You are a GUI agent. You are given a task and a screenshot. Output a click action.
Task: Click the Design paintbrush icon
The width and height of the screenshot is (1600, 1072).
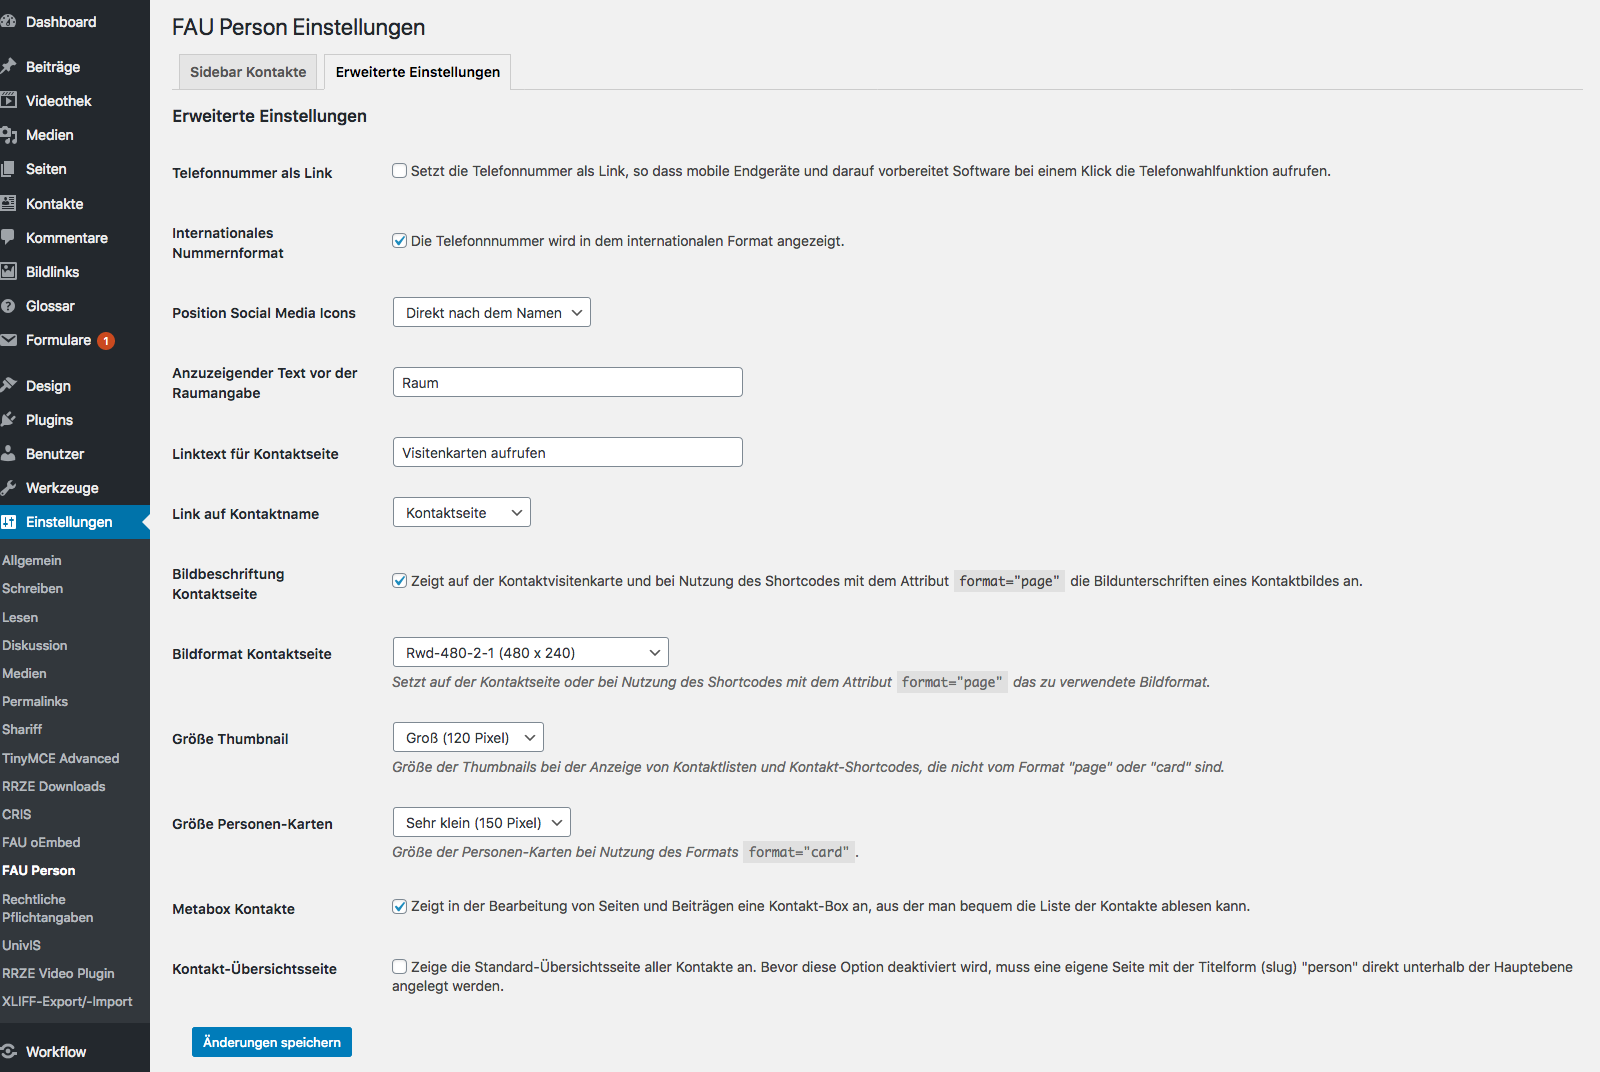coord(9,385)
